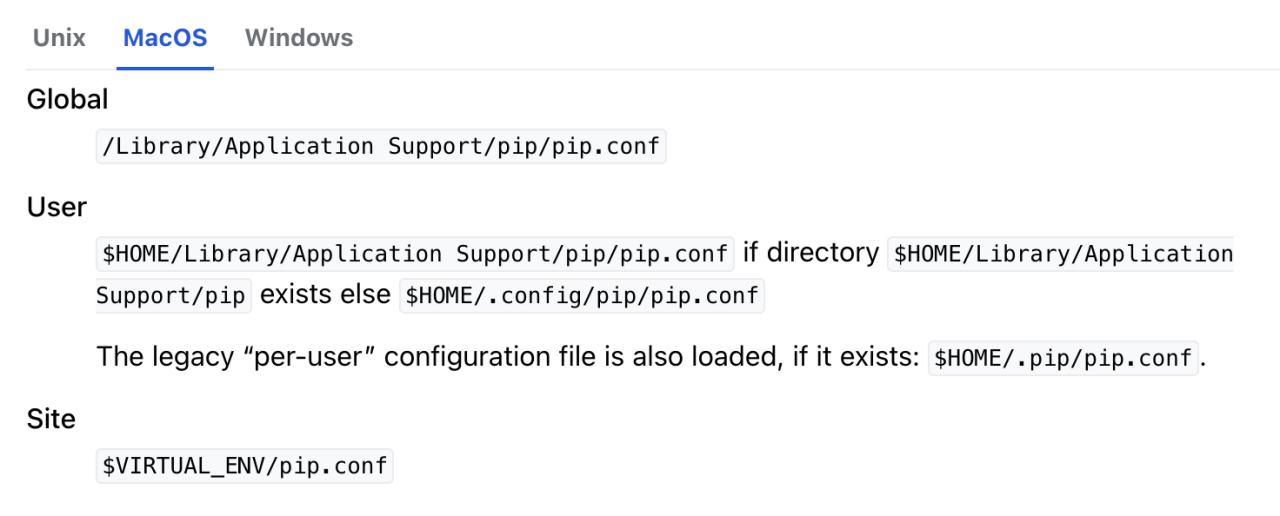Click the words "exists else"

[x=325, y=296]
